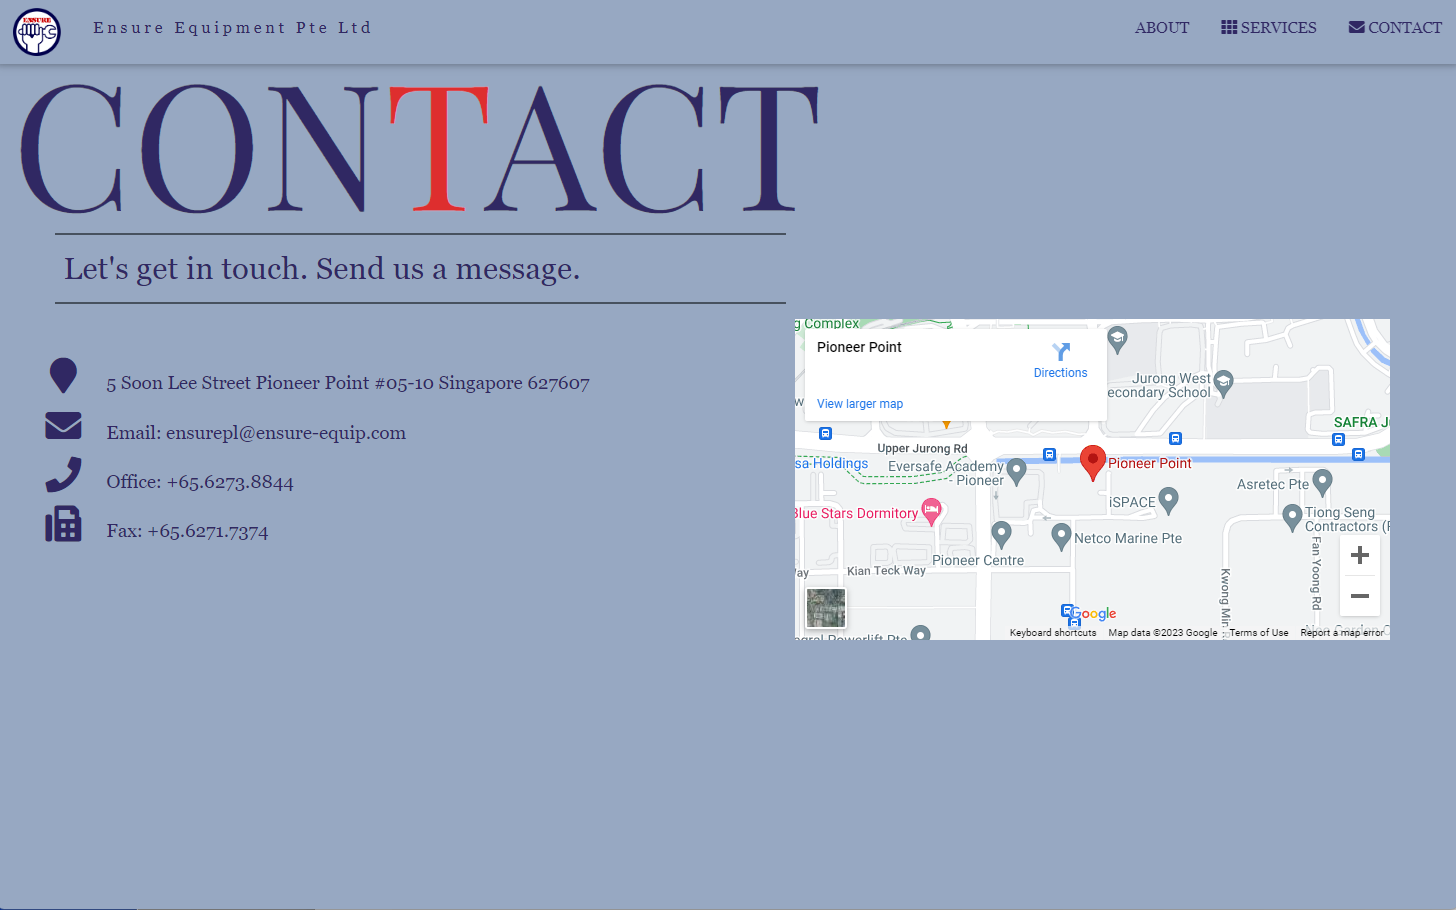Click the envelope icon next to the email
The width and height of the screenshot is (1456, 910).
(x=63, y=425)
